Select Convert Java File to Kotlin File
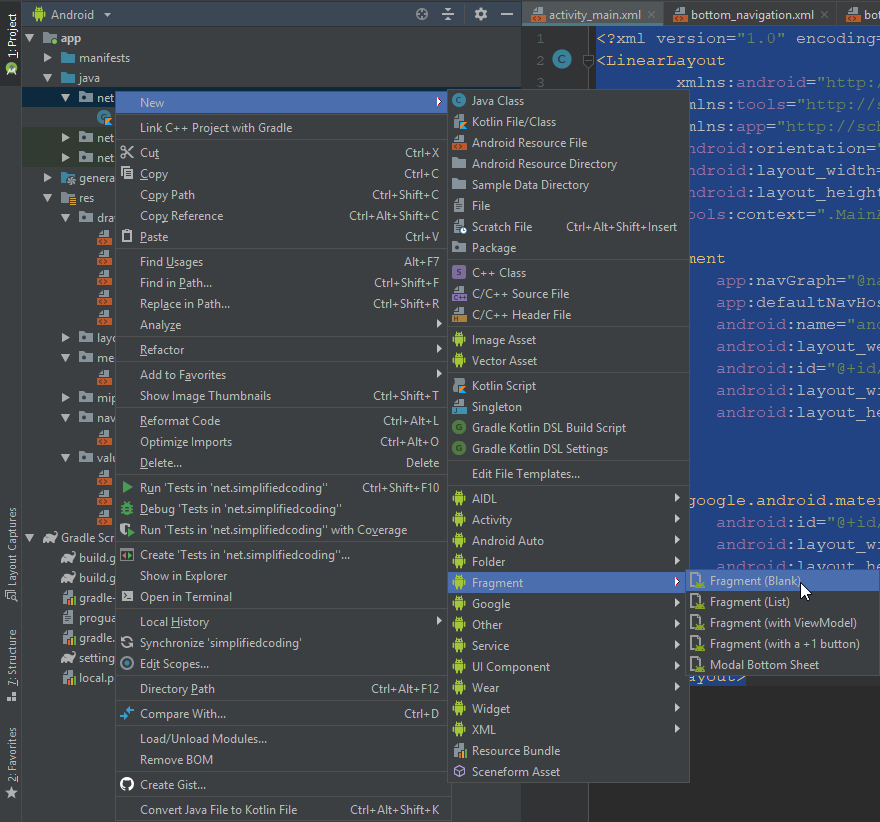The width and height of the screenshot is (880, 822). (x=282, y=810)
